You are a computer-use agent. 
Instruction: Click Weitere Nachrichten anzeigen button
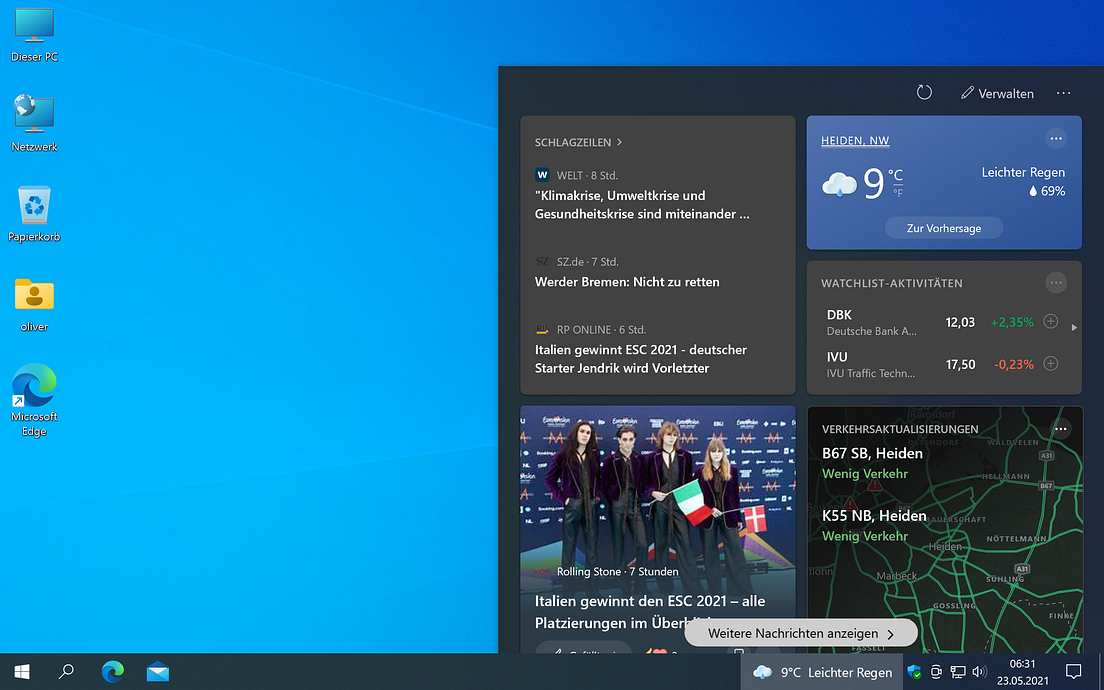pyautogui.click(x=801, y=633)
